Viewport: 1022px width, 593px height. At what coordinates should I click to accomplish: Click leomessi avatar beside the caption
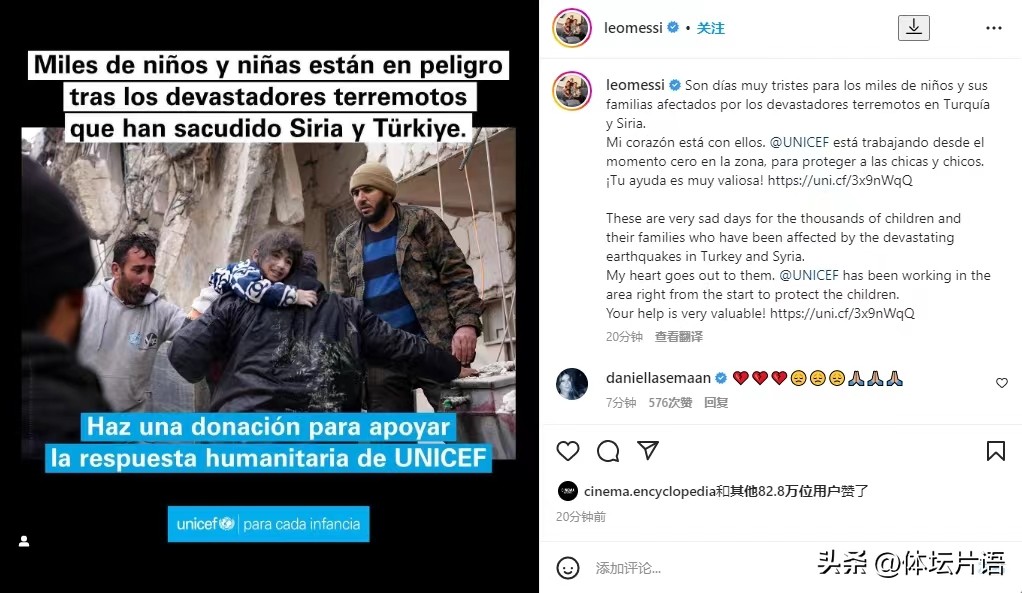coord(572,91)
